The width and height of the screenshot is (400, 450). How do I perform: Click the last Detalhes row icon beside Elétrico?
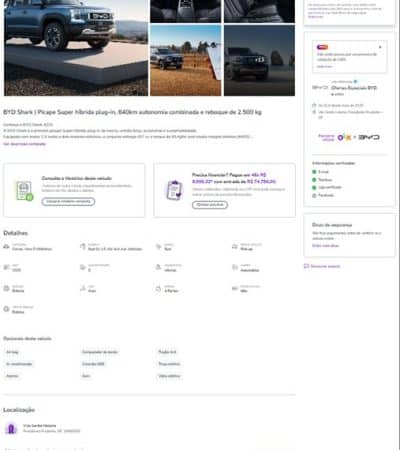click(x=6, y=309)
